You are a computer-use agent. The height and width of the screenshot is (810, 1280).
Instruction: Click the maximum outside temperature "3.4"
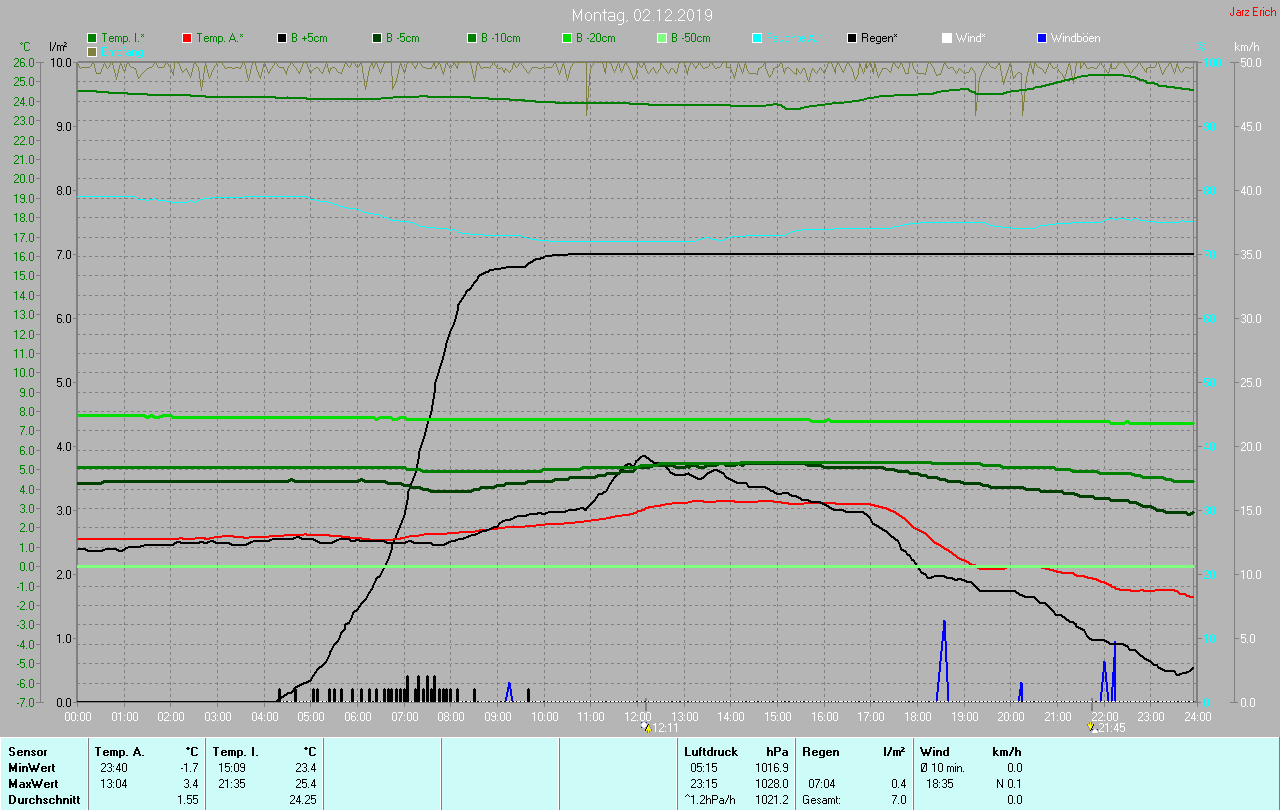(x=191, y=783)
